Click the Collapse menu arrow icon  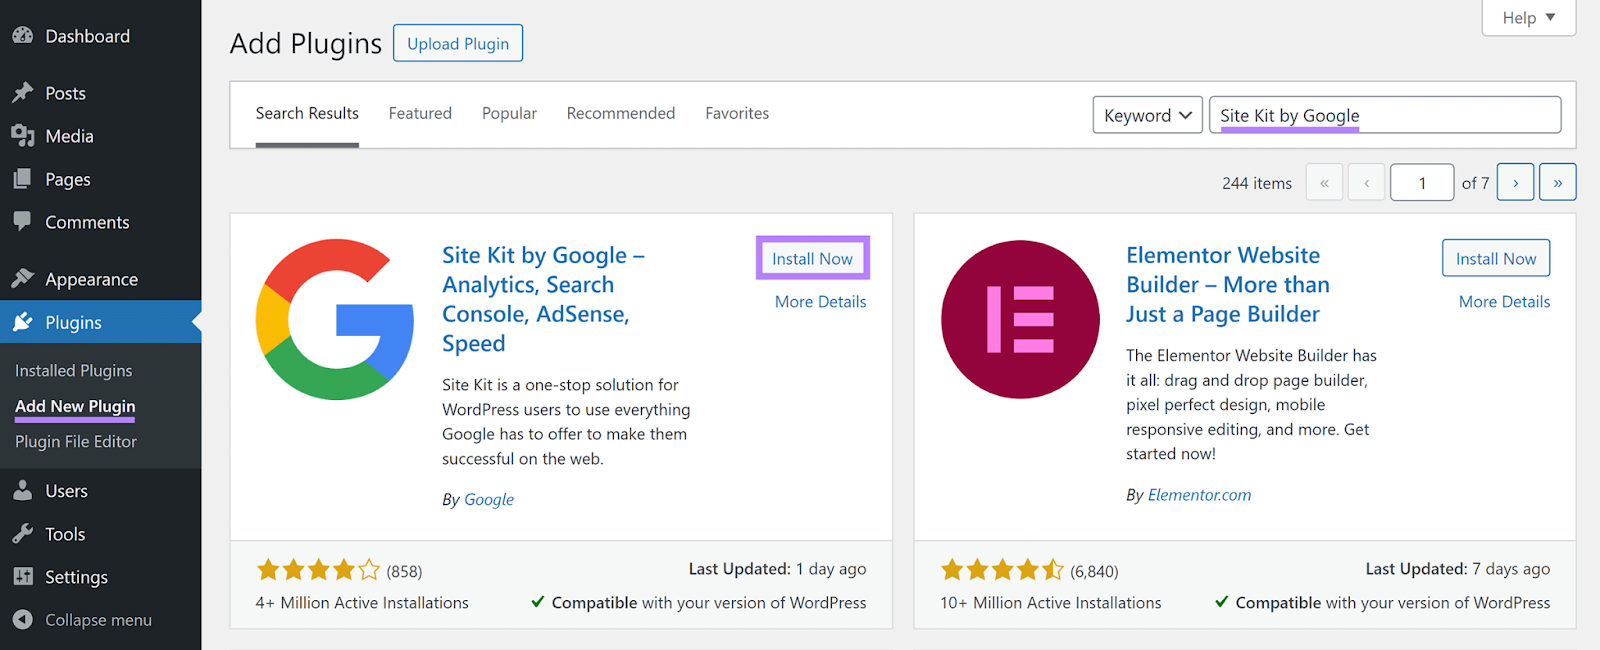coord(23,620)
